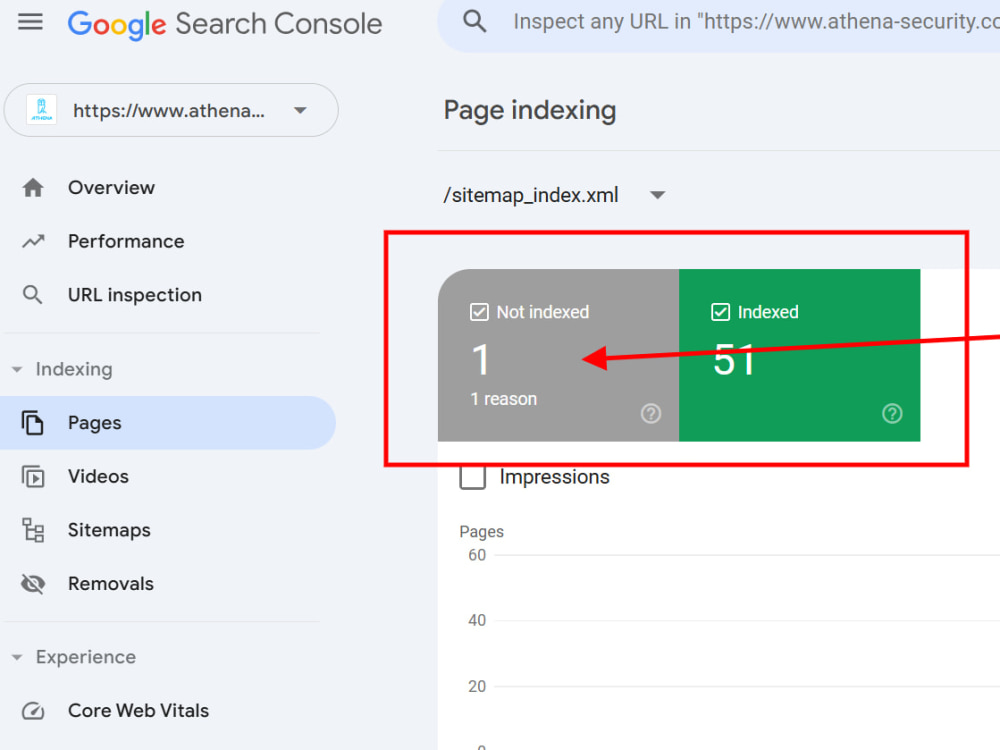Click the search magnifier icon in URL bar
Viewport: 1000px width, 750px height.
click(474, 22)
